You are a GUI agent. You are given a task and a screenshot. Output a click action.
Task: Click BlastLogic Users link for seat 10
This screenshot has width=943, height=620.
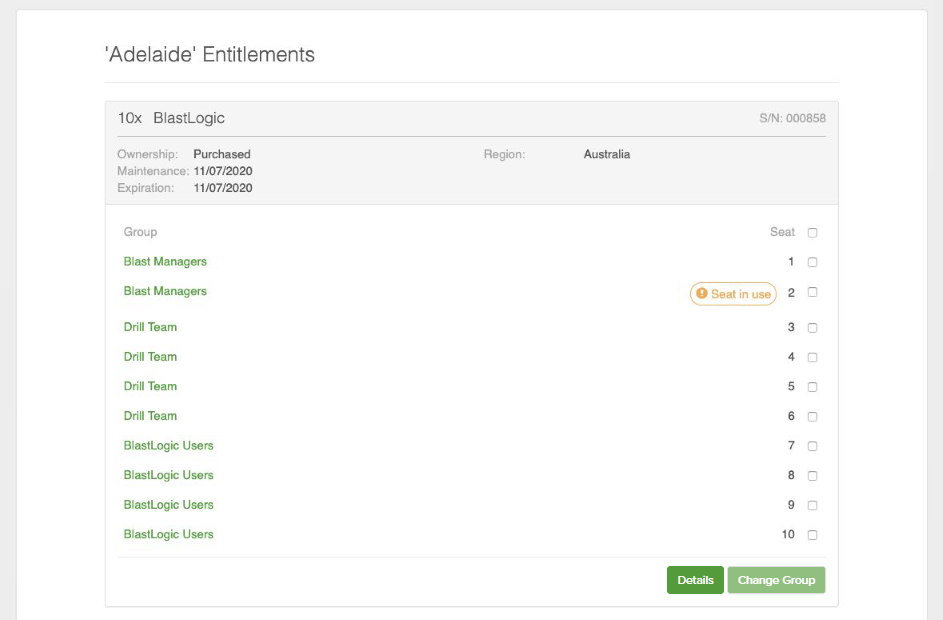point(168,534)
